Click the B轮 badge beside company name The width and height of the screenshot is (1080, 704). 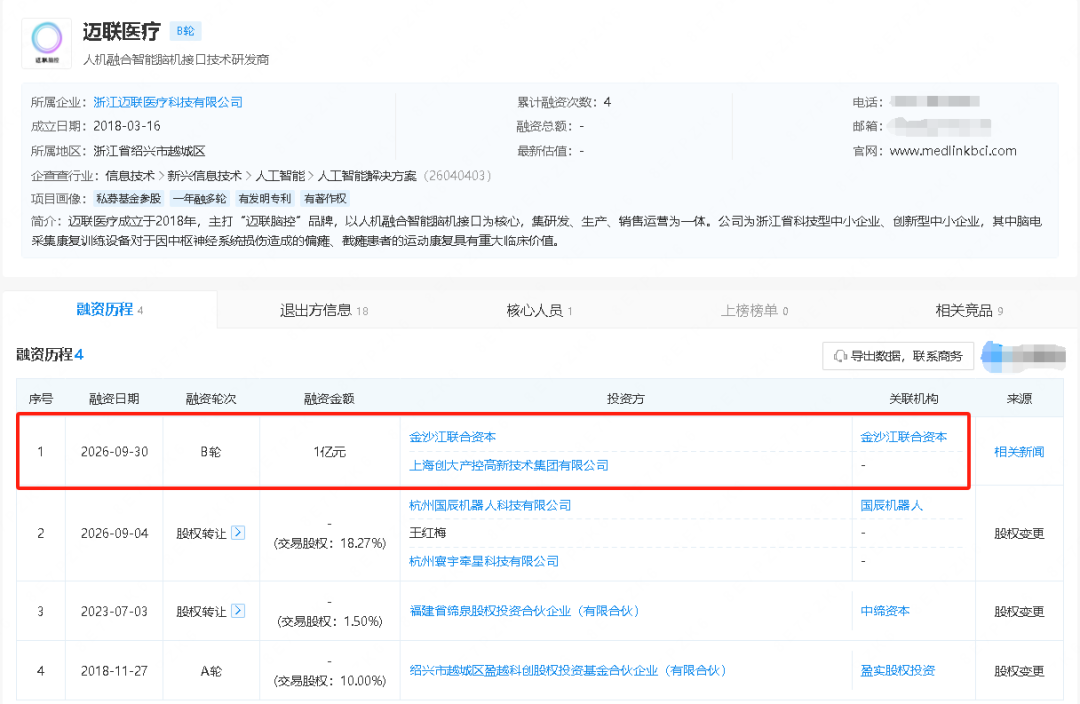[x=185, y=31]
